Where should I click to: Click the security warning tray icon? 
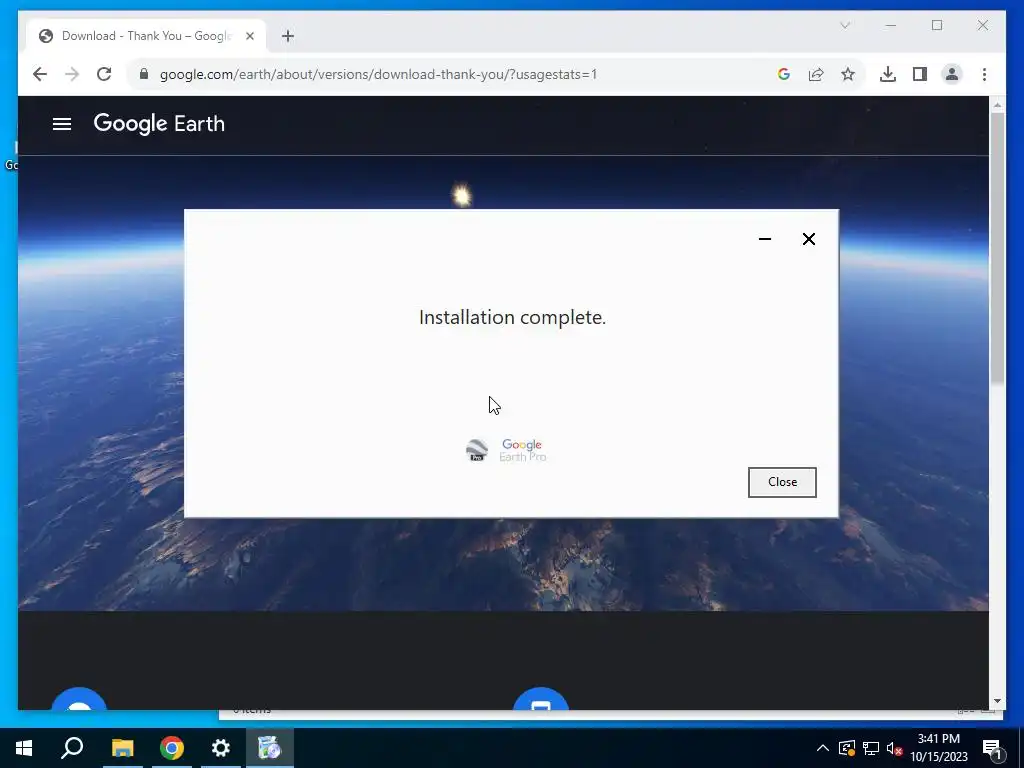[847, 748]
